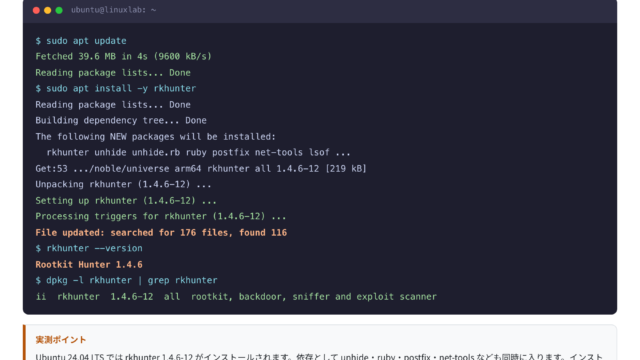Screen dimensions: 640x360
Task: Click the '$ dpkg -l rkhunter | grep rkhunter' command
Action: pyautogui.click(x=127, y=280)
